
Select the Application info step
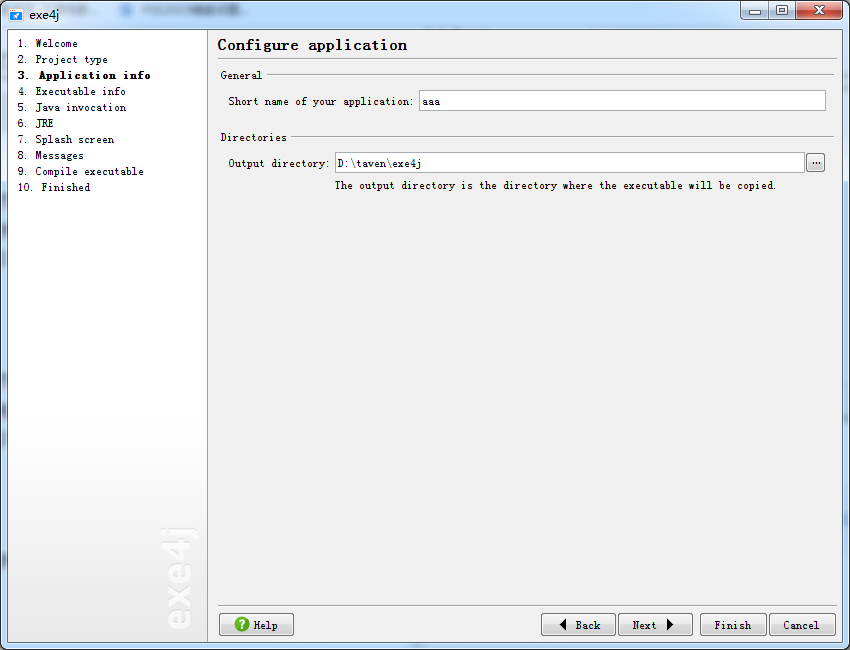coord(94,75)
